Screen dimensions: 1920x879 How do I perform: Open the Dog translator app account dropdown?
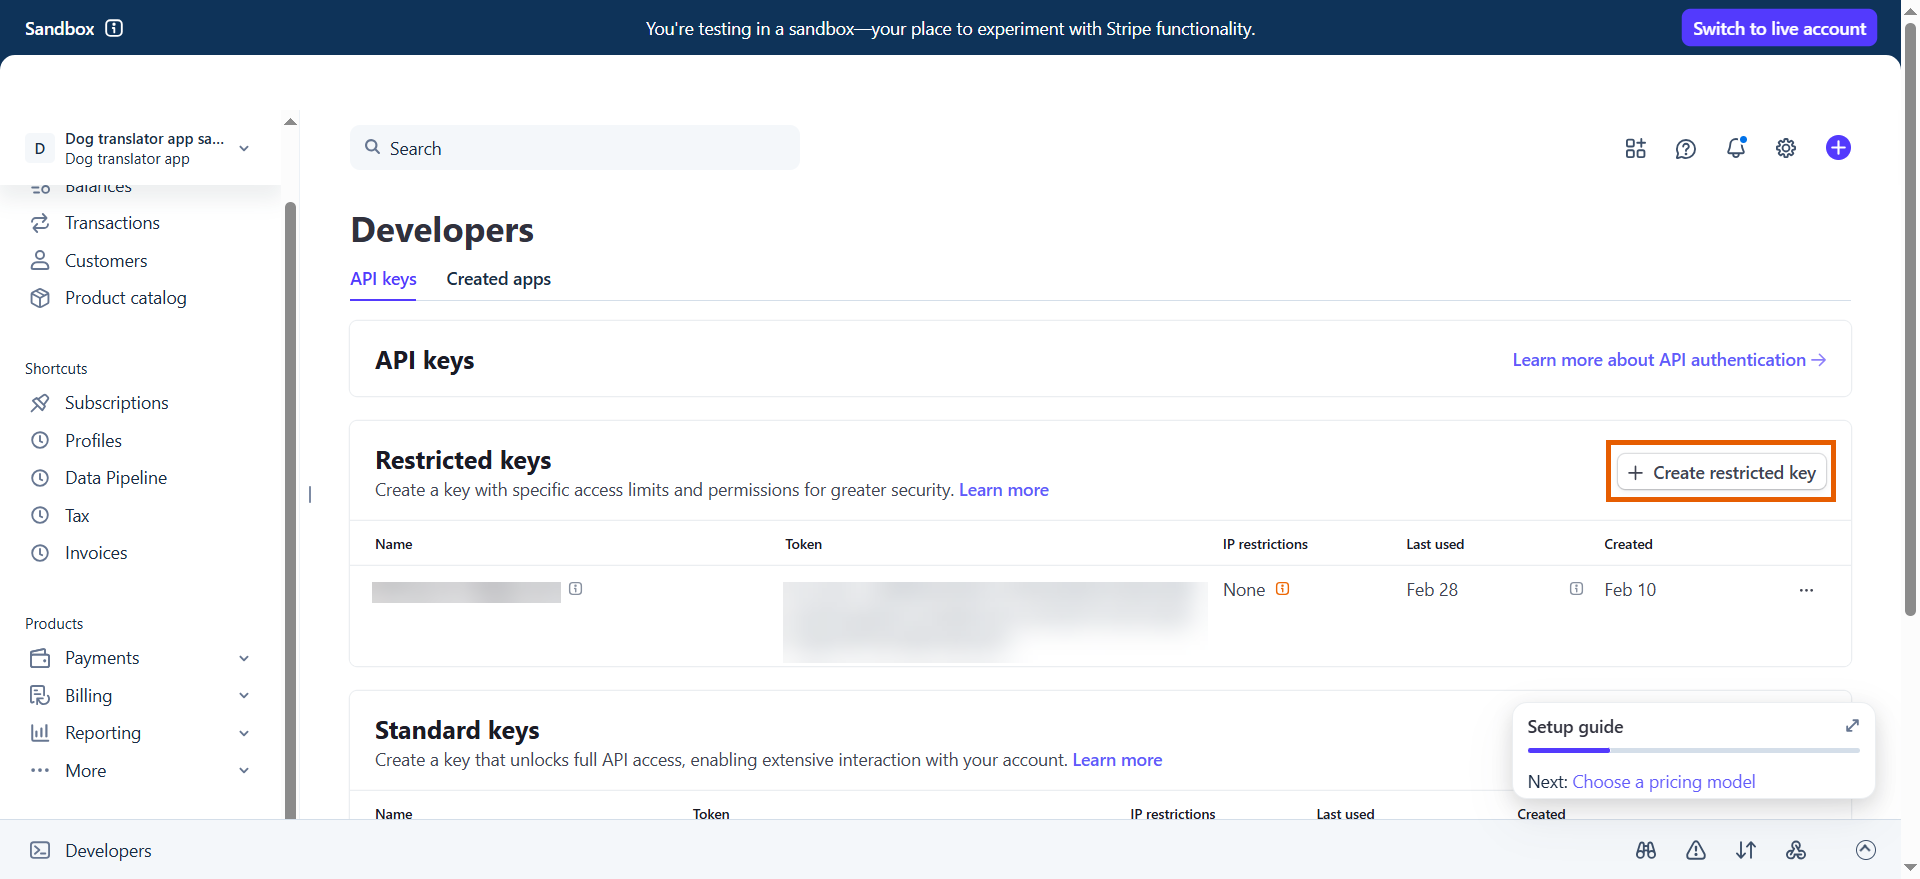point(138,148)
